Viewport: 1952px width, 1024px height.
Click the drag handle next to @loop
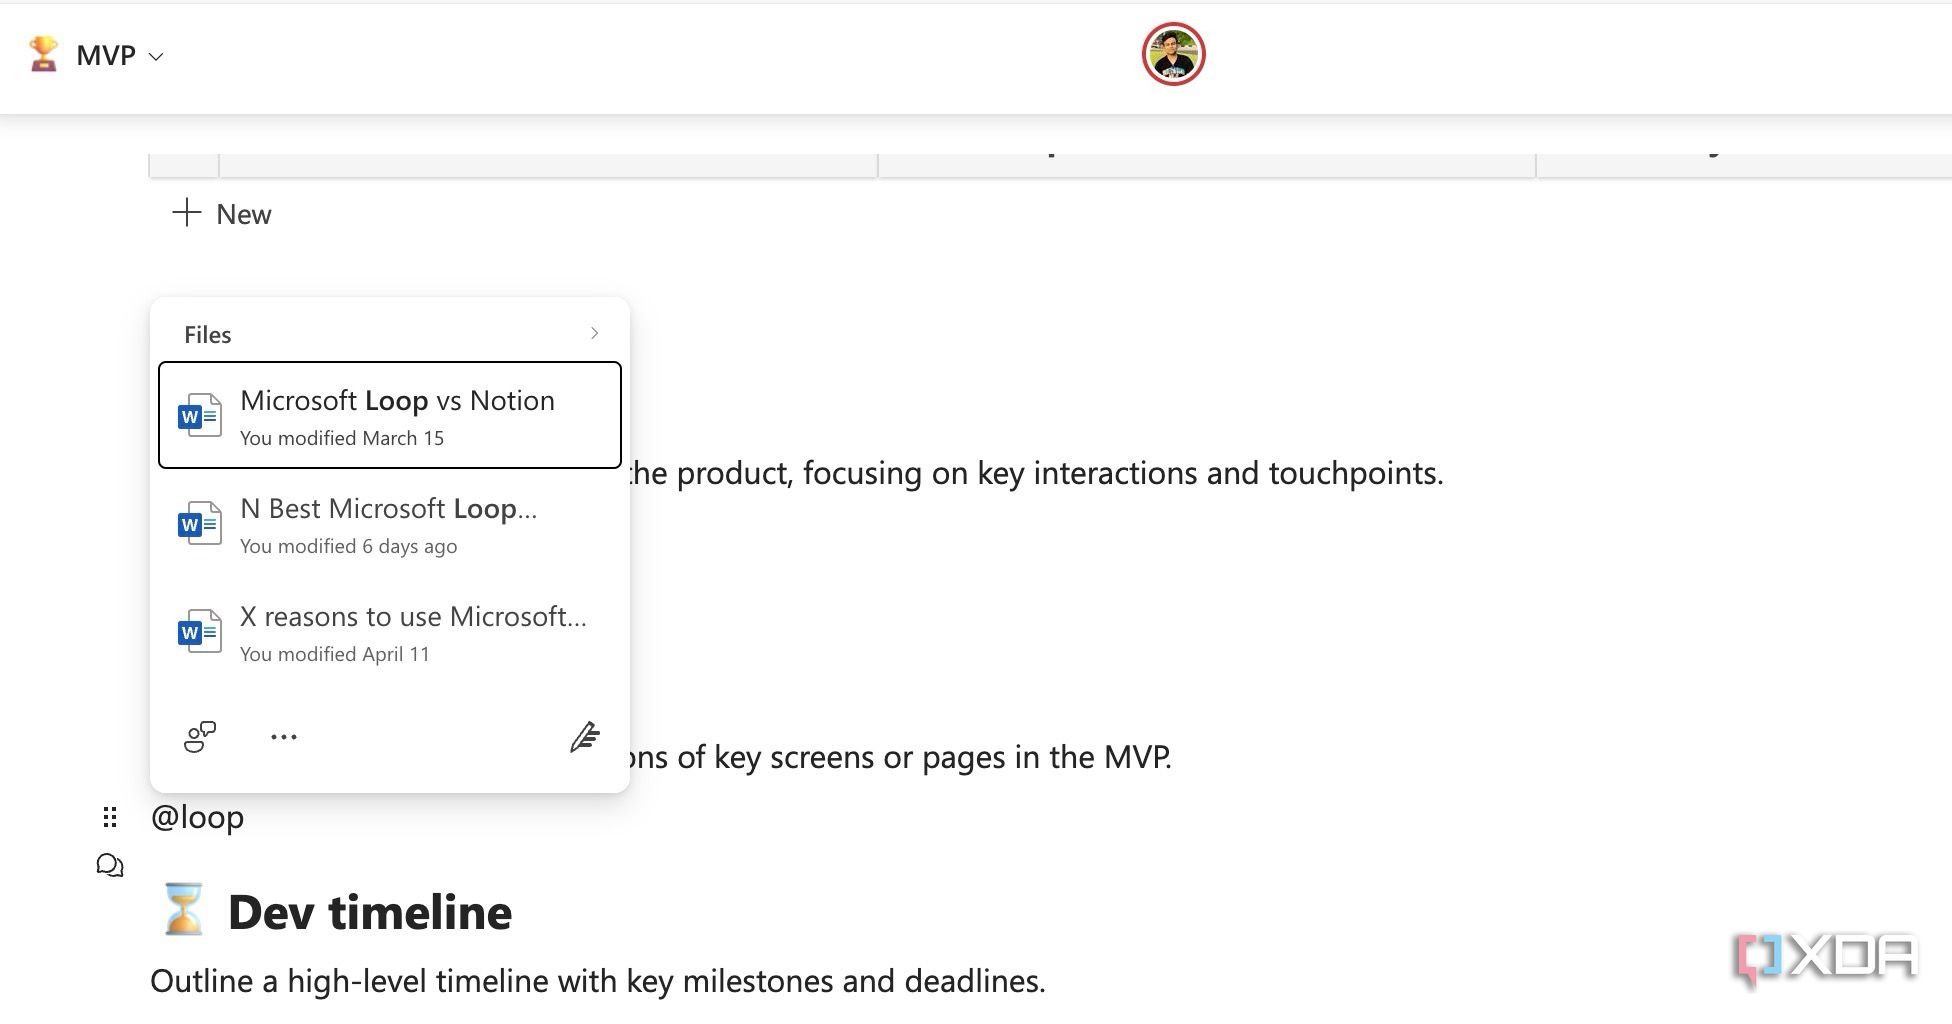110,817
